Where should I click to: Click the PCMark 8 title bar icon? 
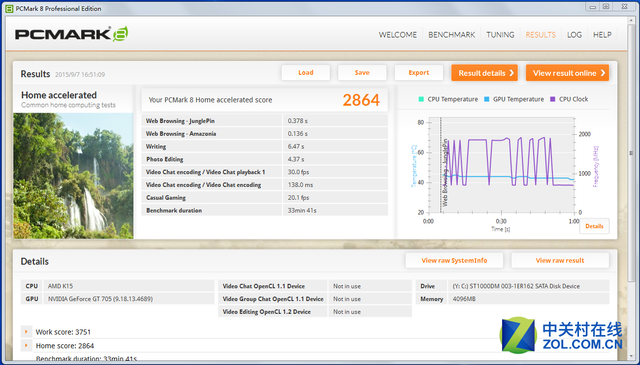pyautogui.click(x=9, y=9)
